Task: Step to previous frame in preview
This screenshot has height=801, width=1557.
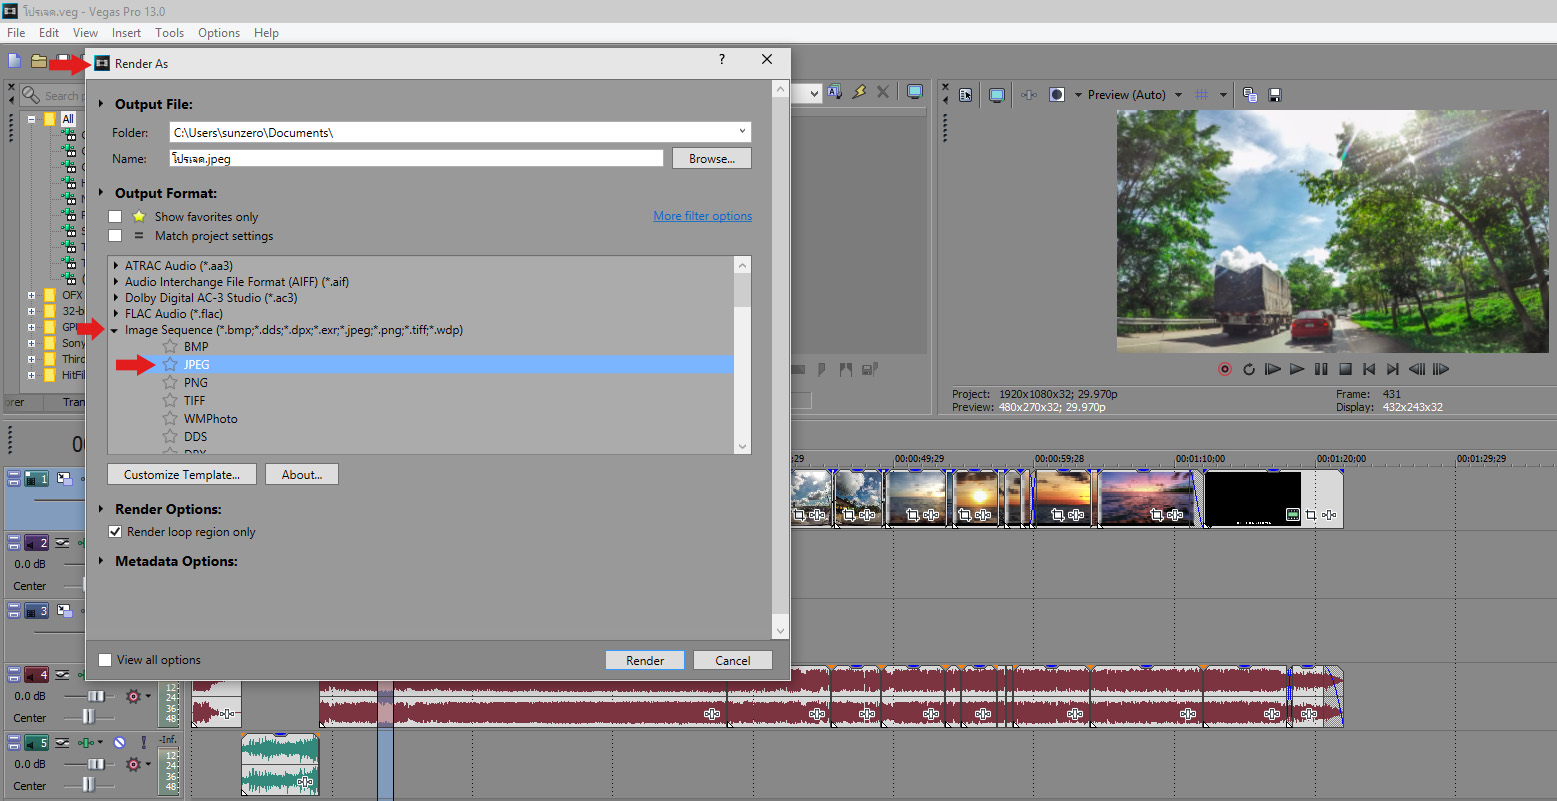Action: click(x=1417, y=369)
